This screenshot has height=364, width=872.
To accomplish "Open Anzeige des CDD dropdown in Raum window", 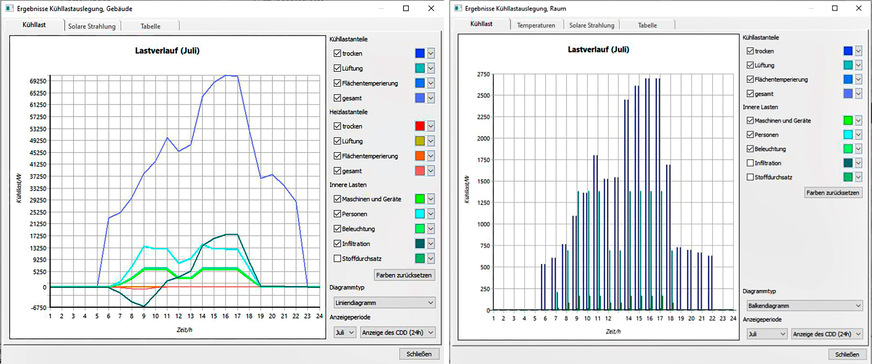I will click(827, 333).
